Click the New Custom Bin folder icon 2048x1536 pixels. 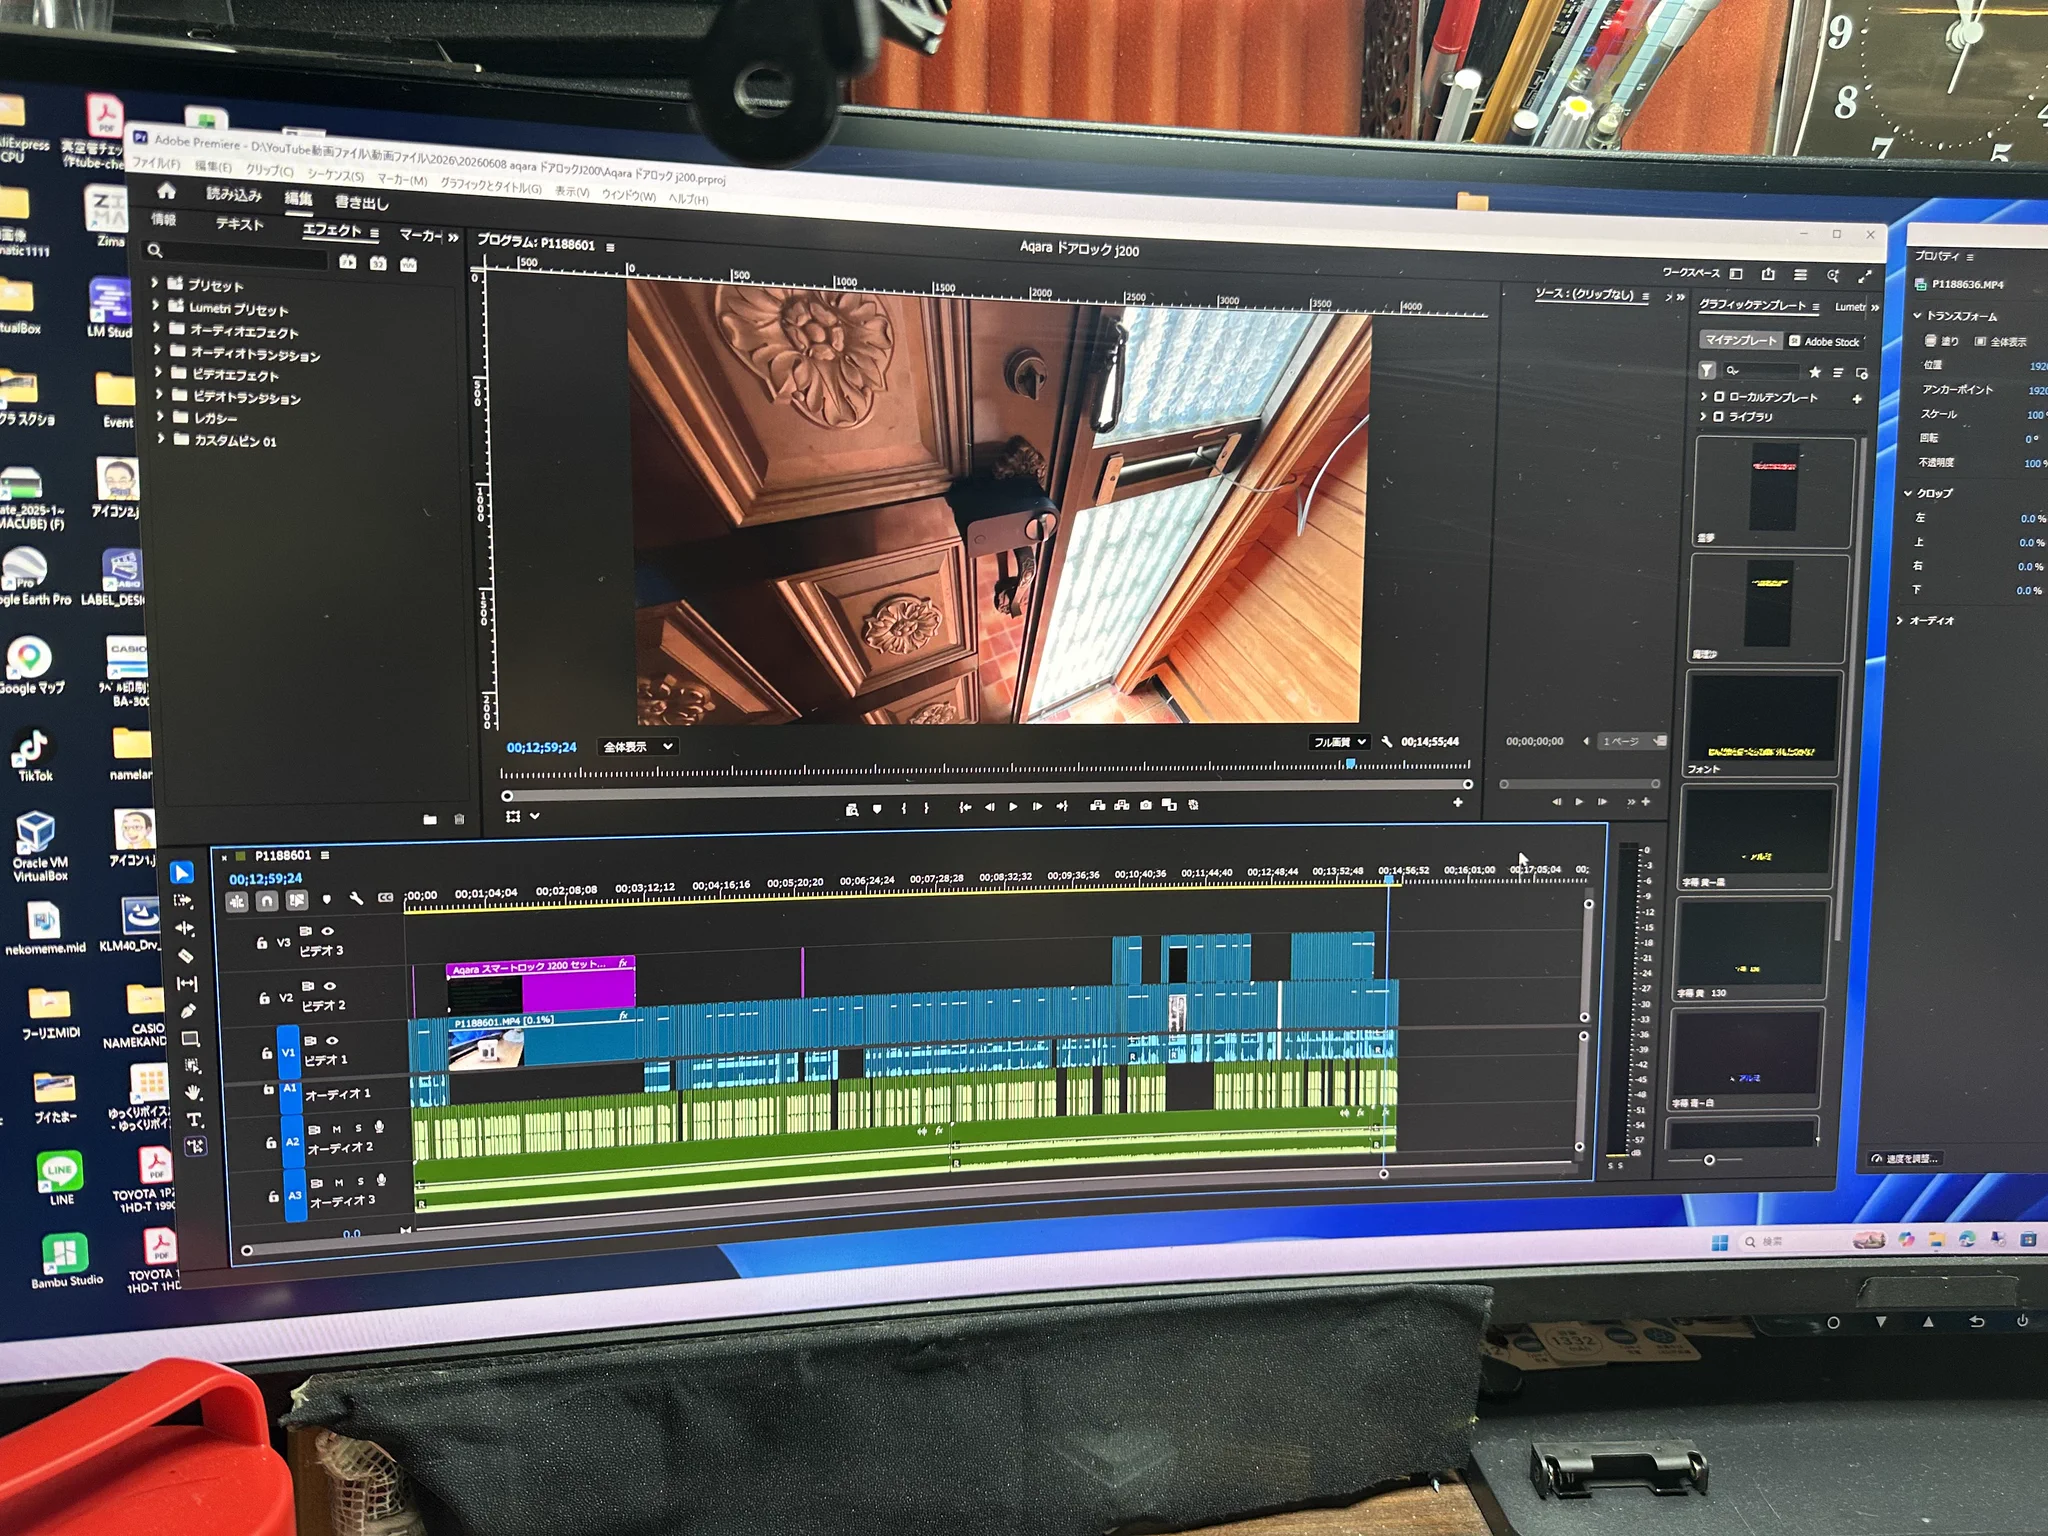430,819
